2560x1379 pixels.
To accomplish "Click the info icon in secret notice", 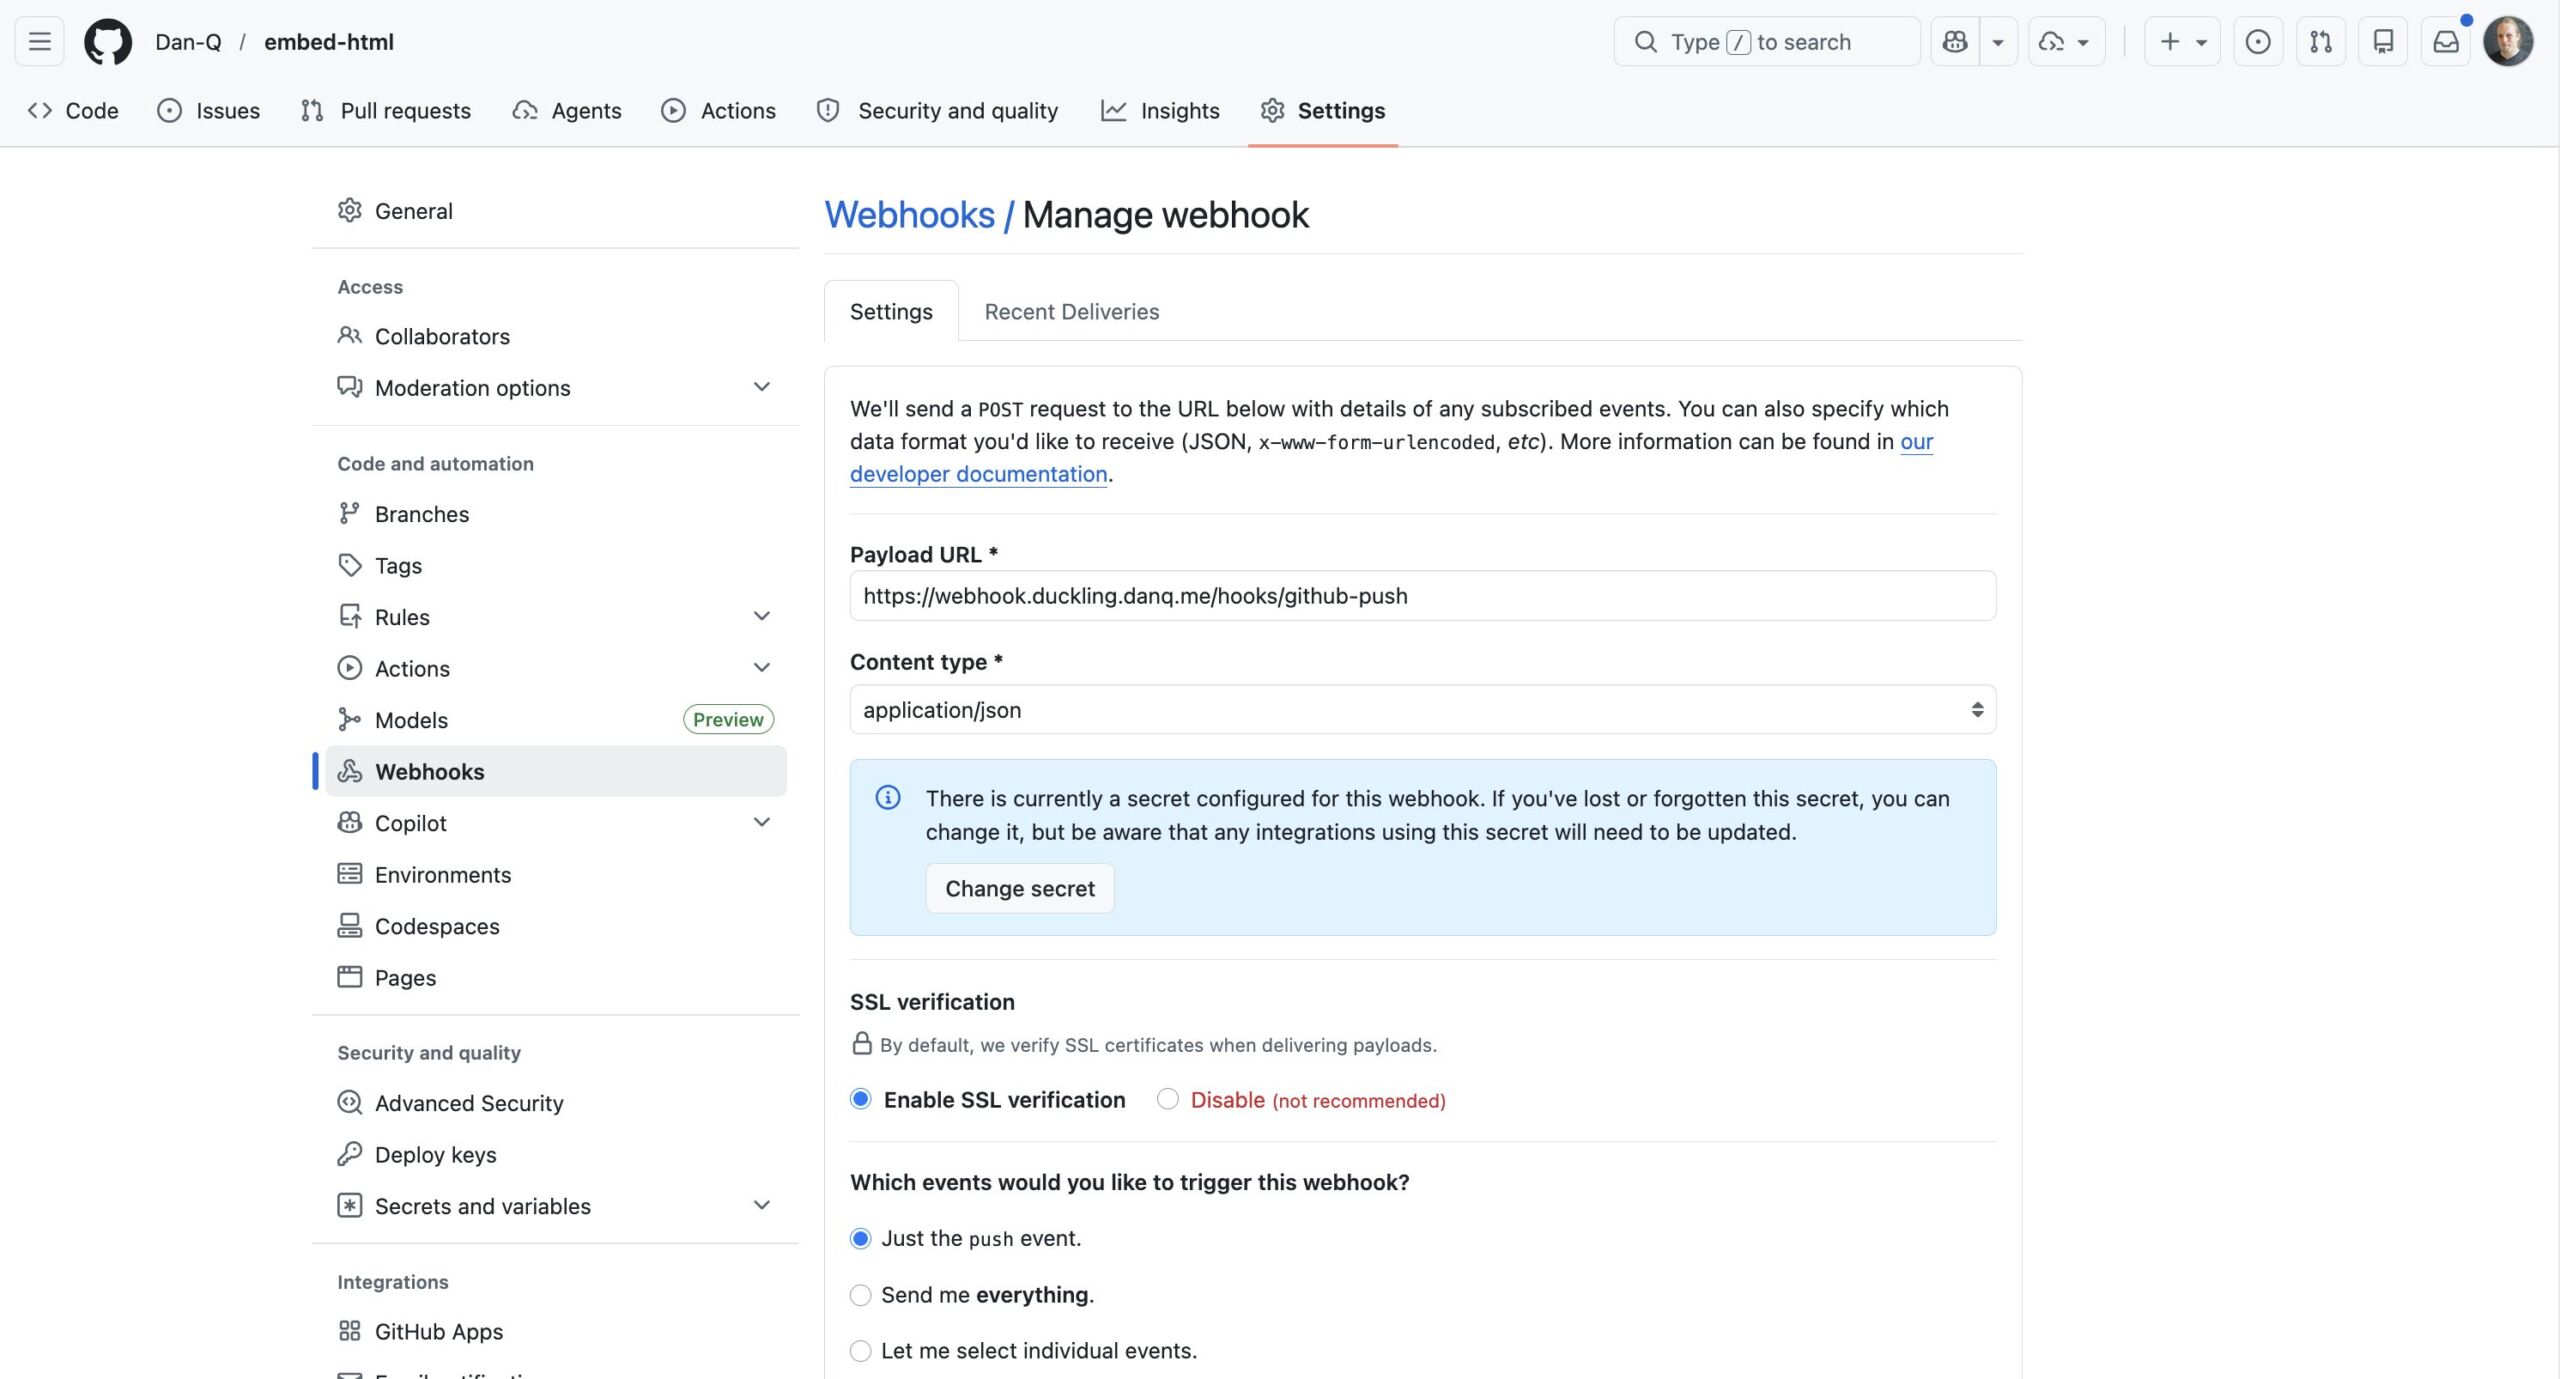I will tap(888, 797).
